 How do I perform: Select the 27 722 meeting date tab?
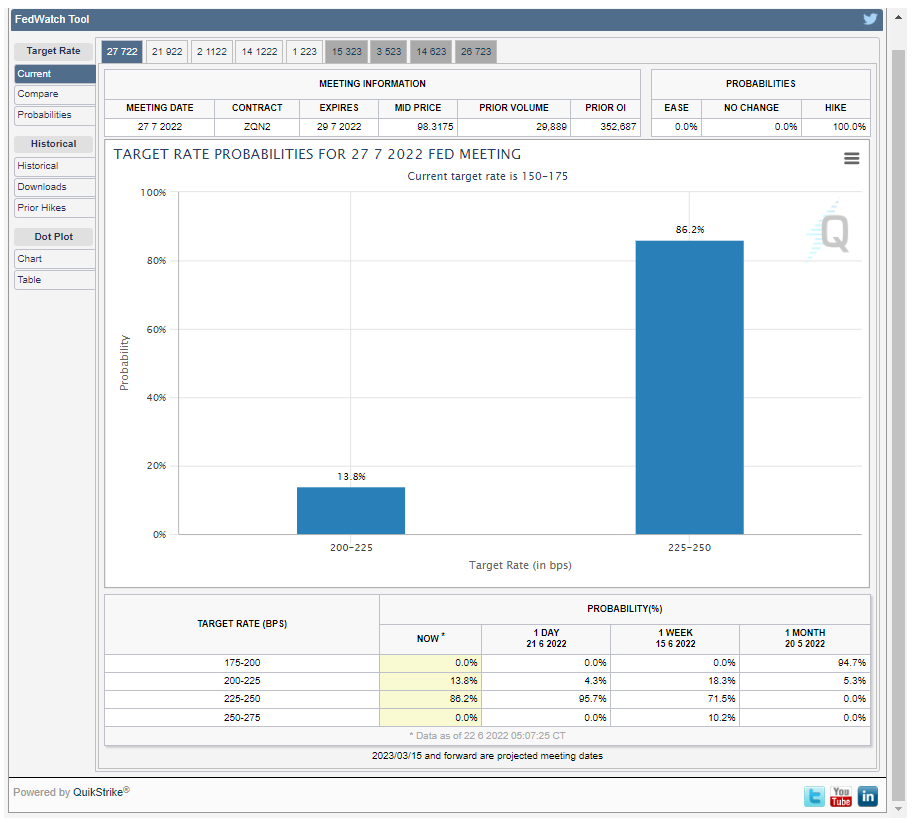point(122,52)
